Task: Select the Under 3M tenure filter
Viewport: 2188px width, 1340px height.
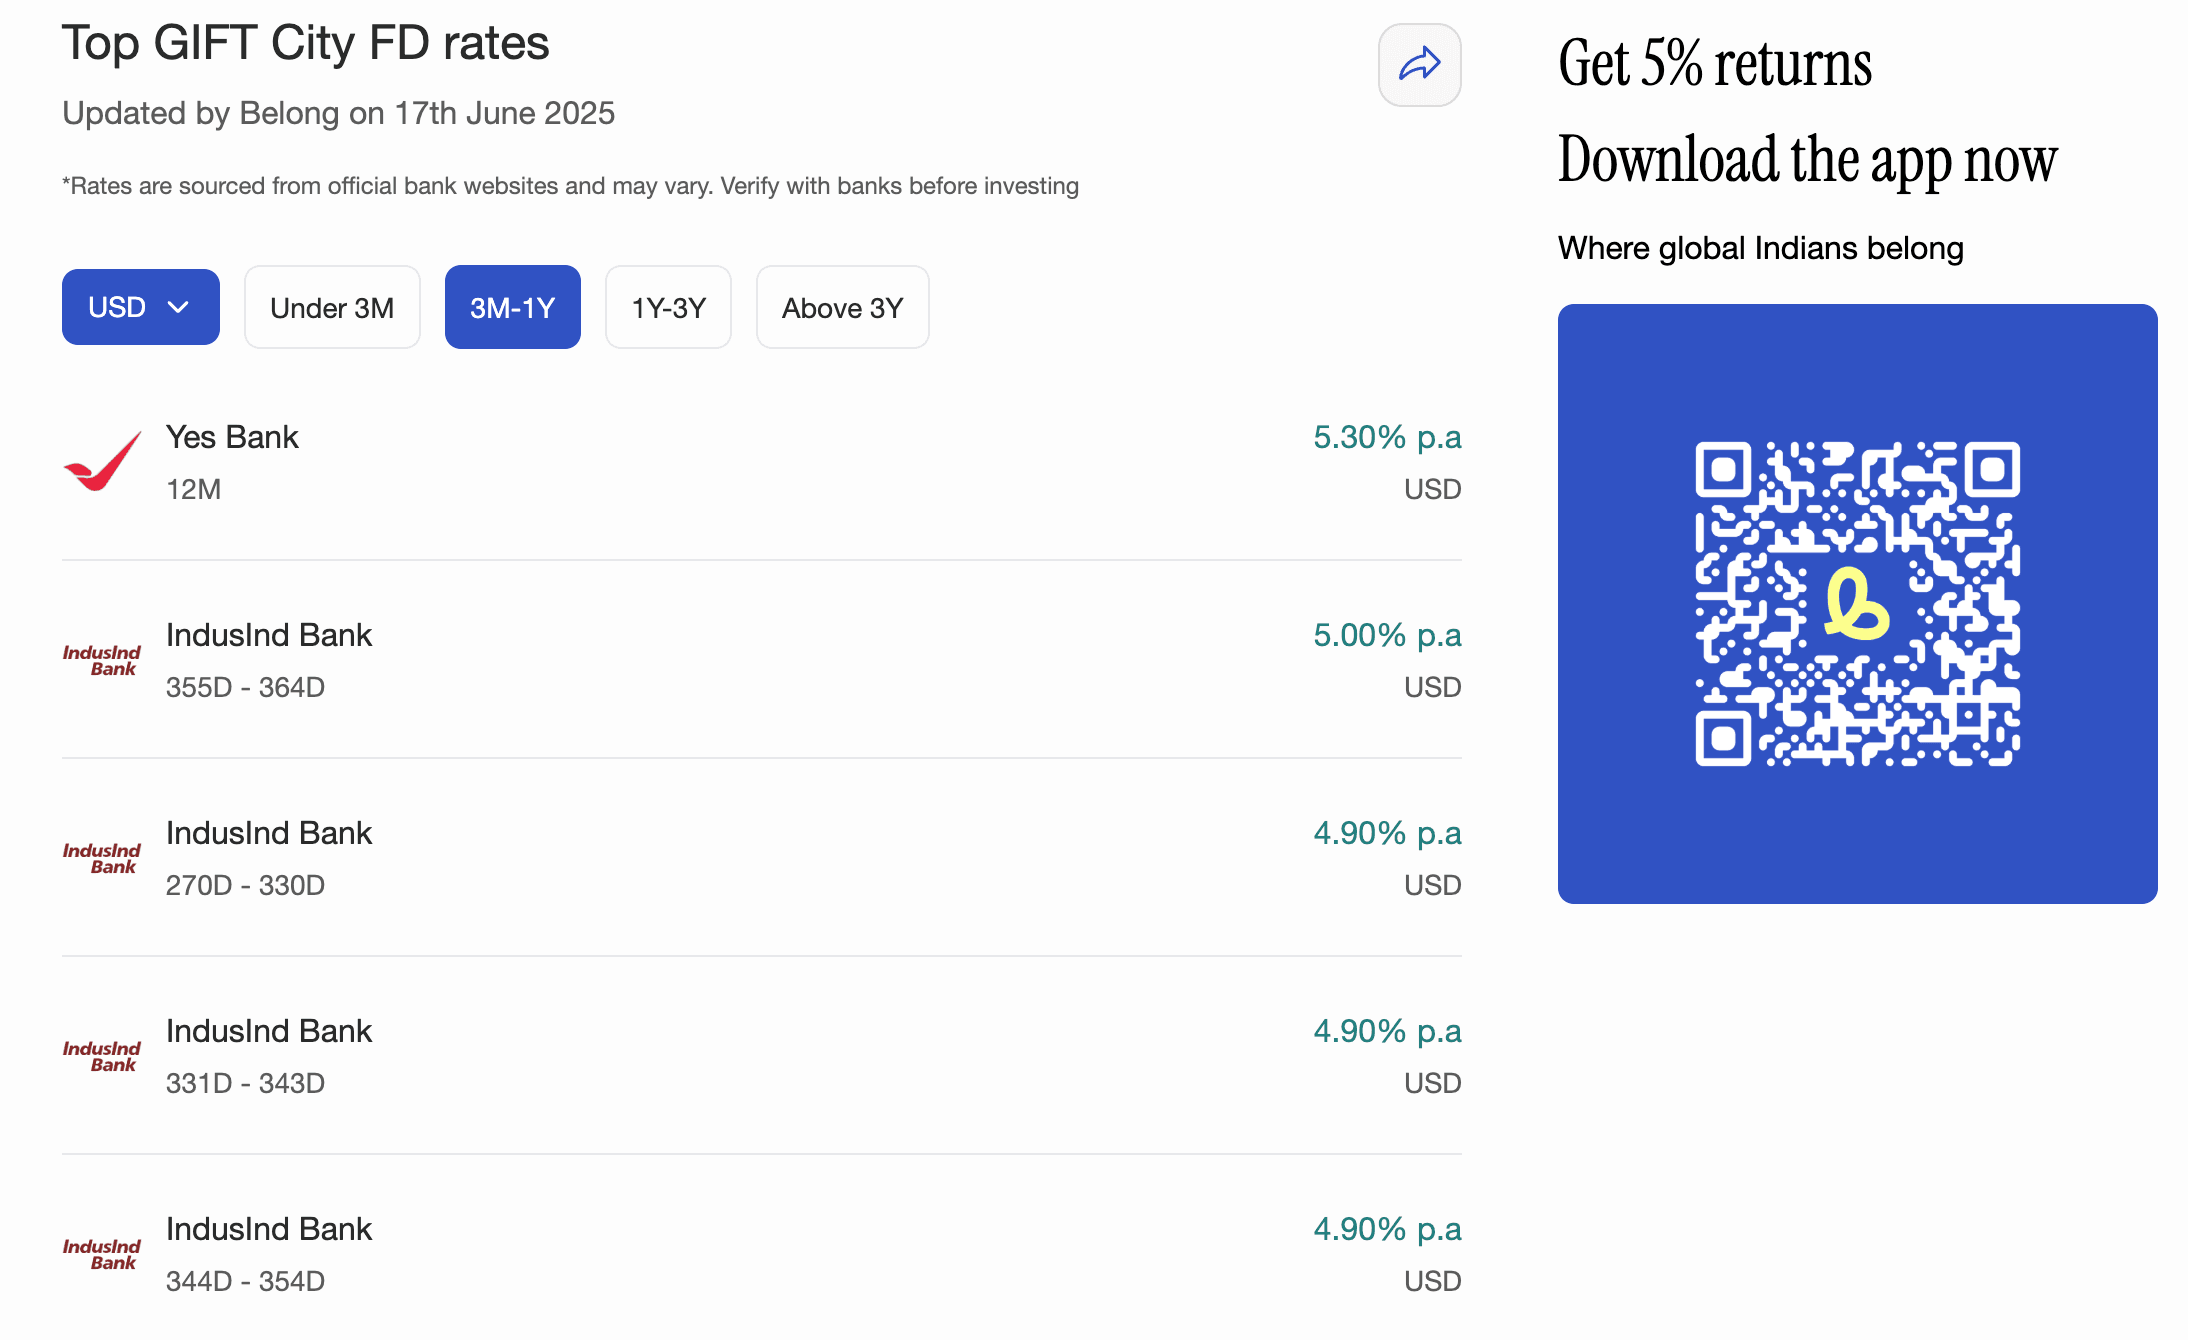Action: 332,307
